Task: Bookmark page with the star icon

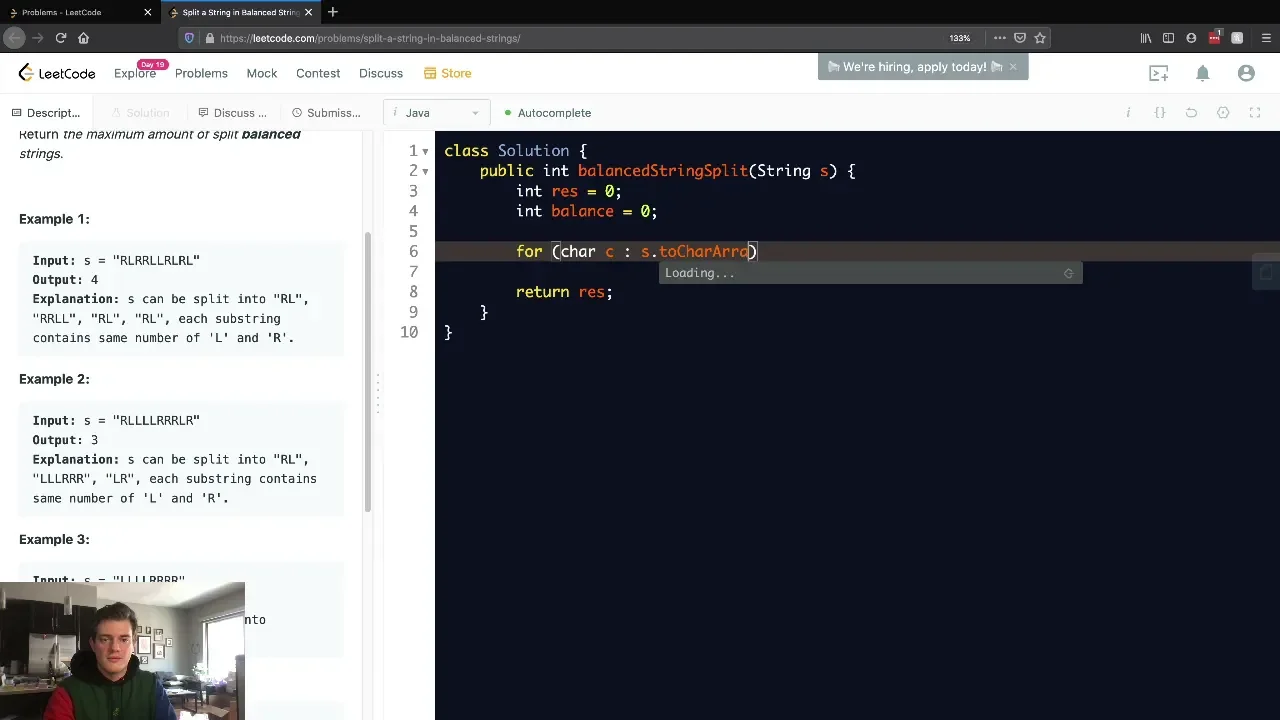Action: 1040,38
